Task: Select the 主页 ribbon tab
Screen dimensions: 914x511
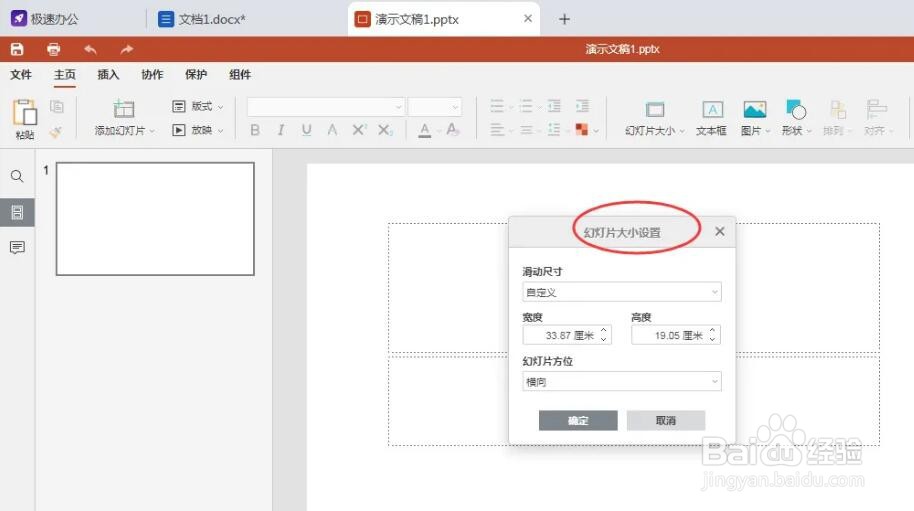Action: click(65, 75)
